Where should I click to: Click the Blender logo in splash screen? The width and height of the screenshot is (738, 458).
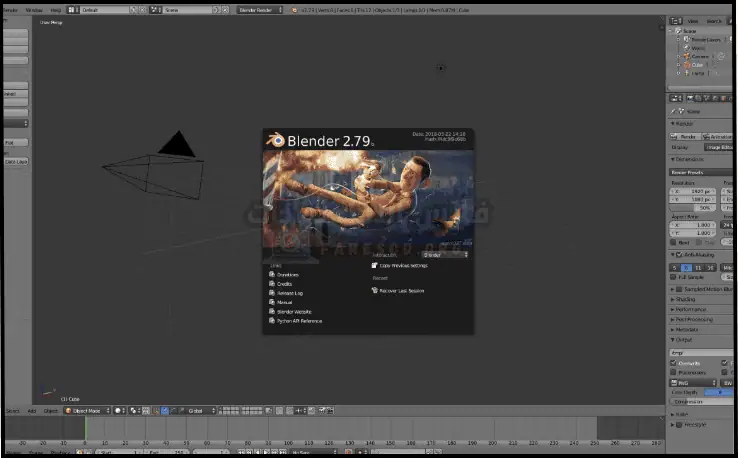click(x=275, y=141)
